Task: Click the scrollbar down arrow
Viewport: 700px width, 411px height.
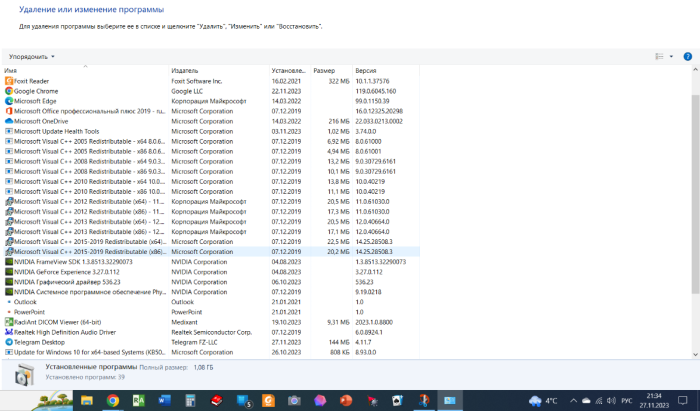Action: point(694,352)
